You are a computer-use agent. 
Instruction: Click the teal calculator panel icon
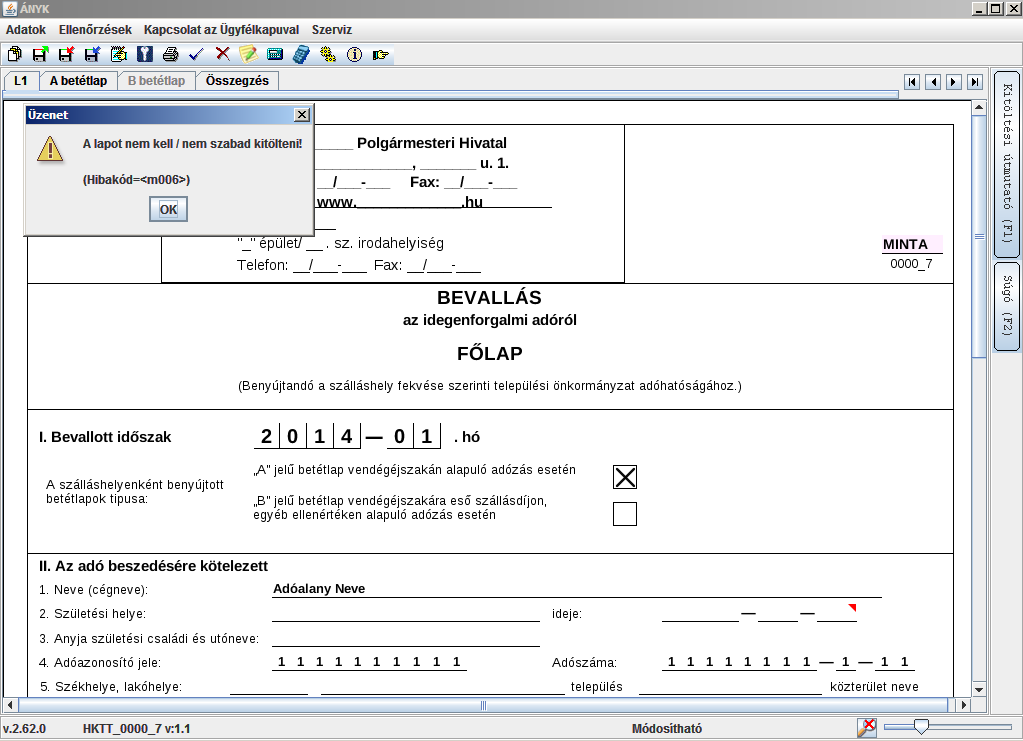[275, 54]
